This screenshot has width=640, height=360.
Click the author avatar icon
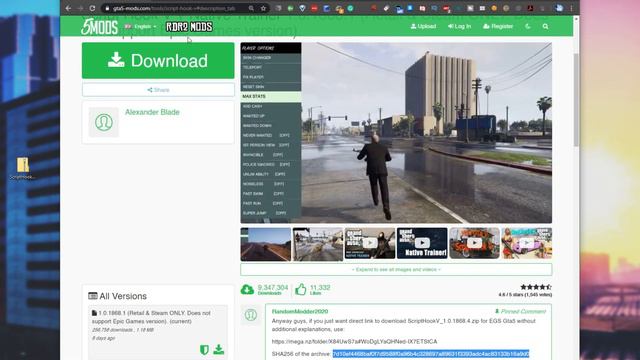coord(104,122)
